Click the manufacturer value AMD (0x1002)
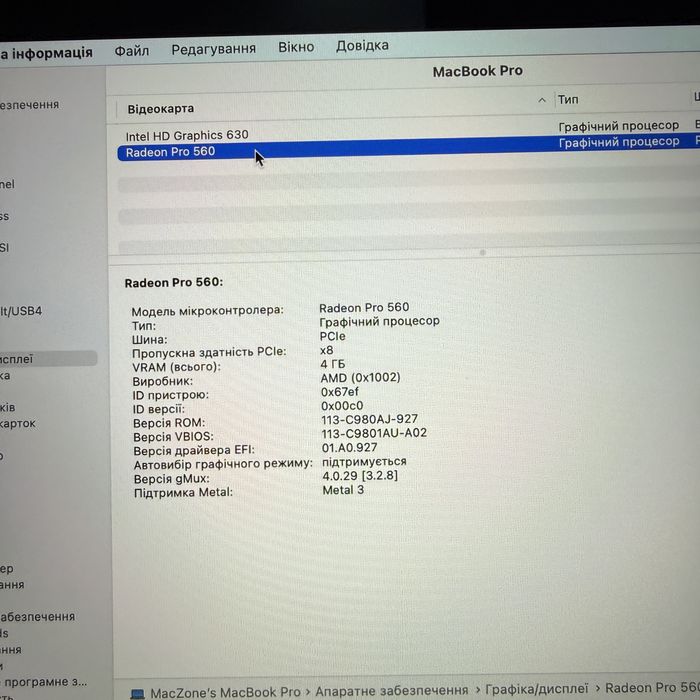 point(360,378)
